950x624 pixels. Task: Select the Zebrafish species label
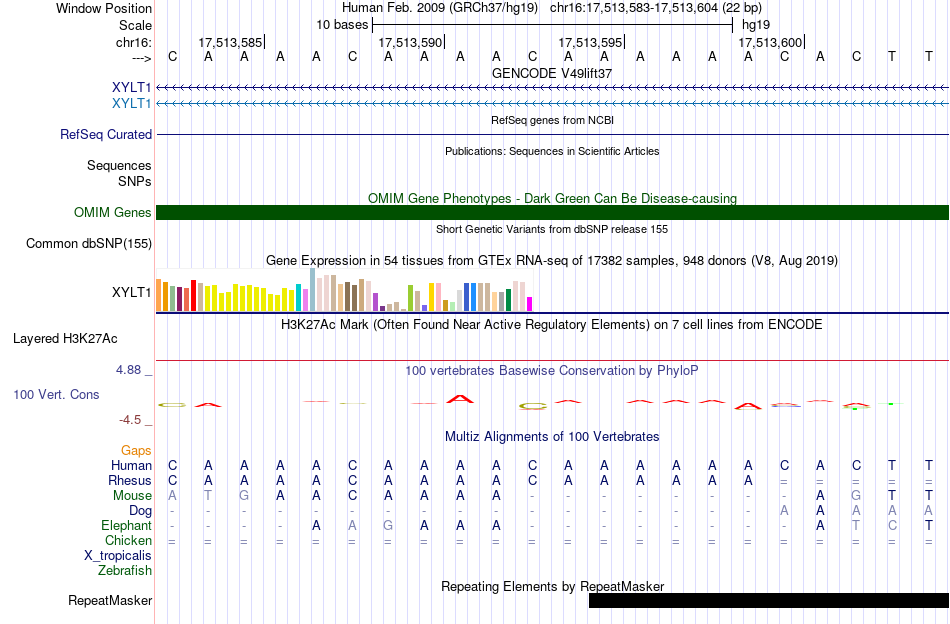(x=125, y=571)
